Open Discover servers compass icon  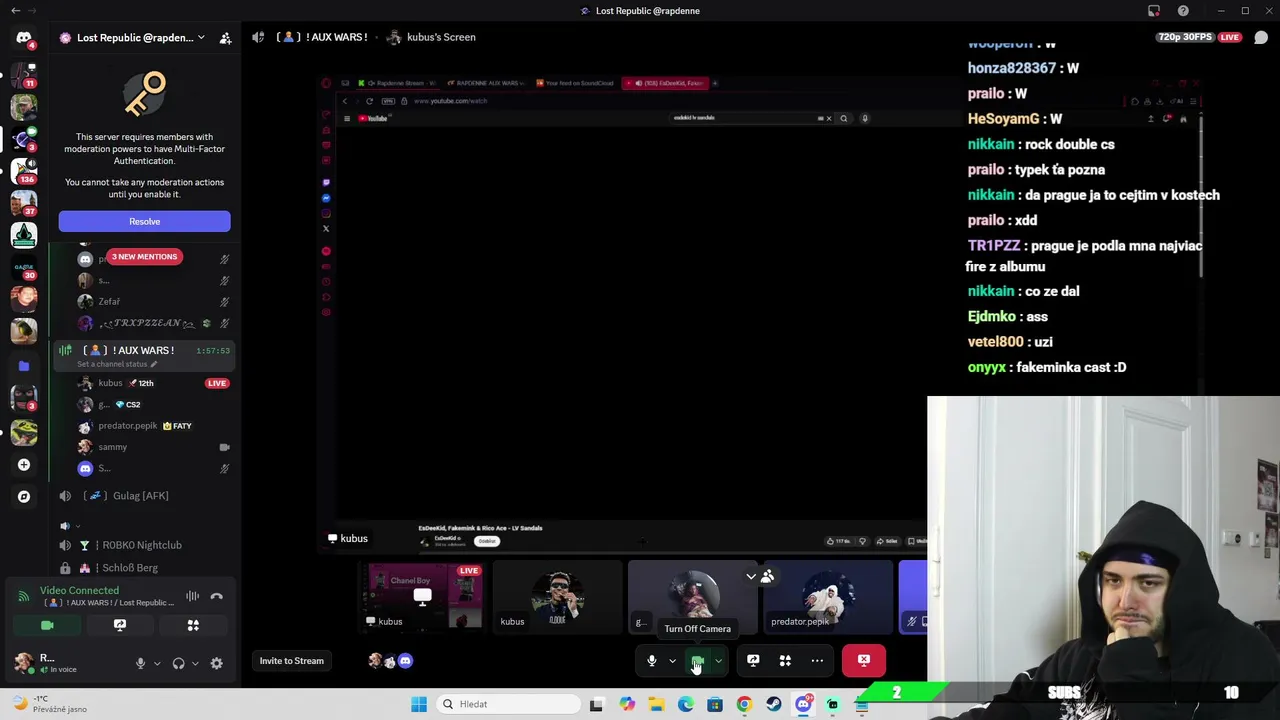[24, 496]
